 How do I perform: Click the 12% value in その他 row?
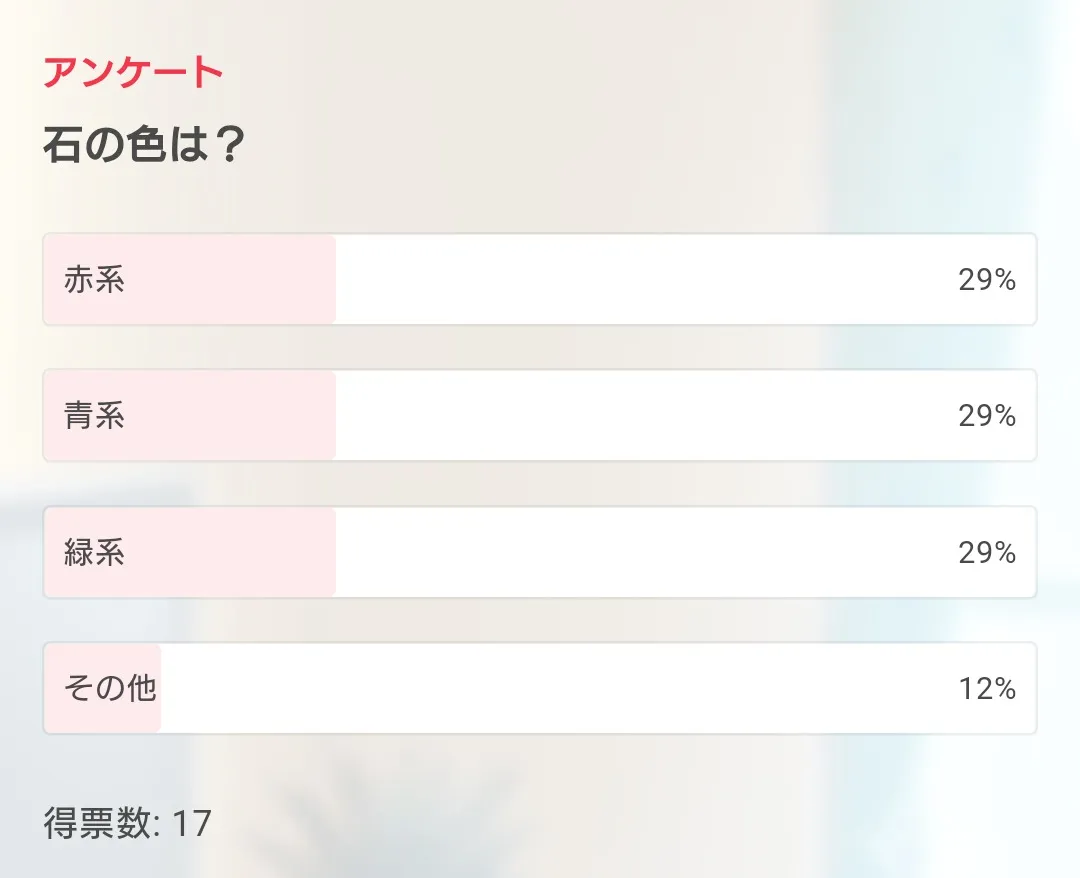click(x=987, y=688)
